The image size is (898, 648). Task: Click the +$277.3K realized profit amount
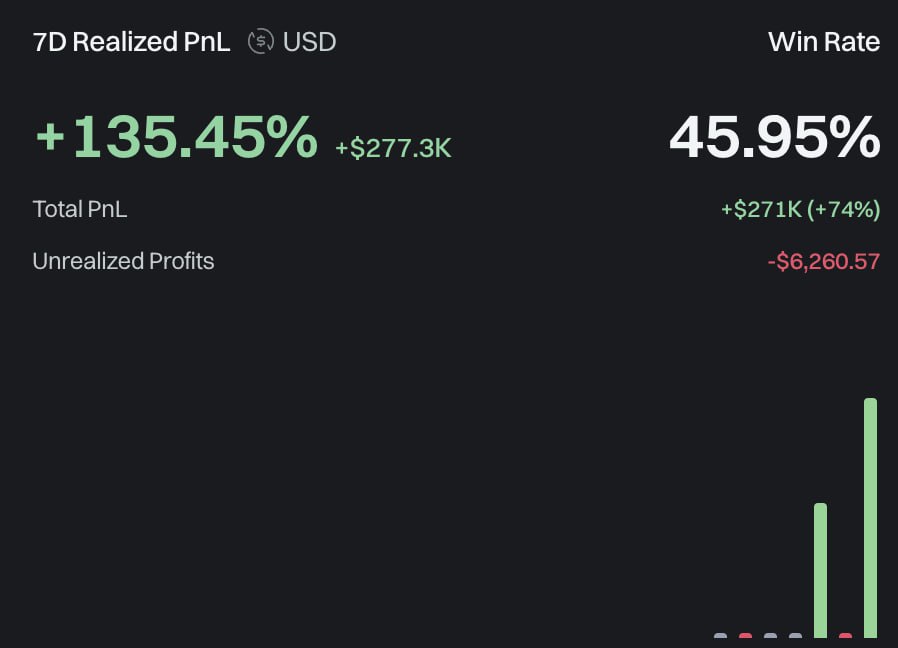click(x=393, y=148)
